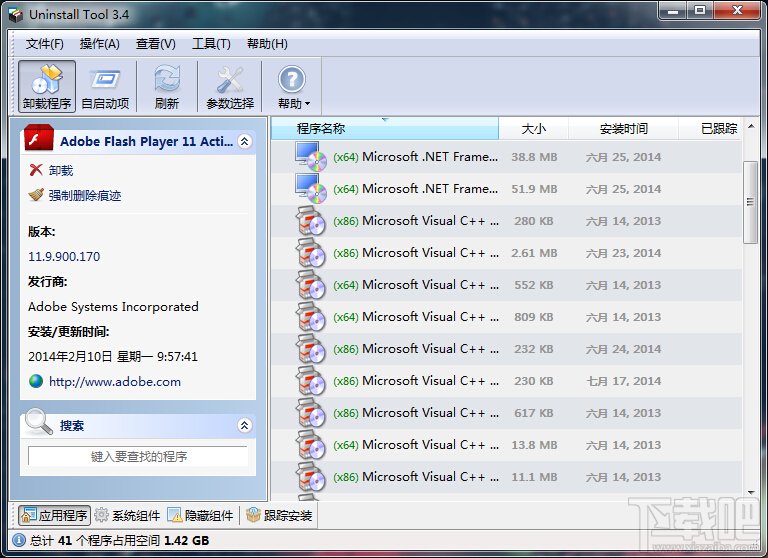Open the http://www.adobe.com link
Viewport: 768px width, 558px height.
click(x=115, y=382)
